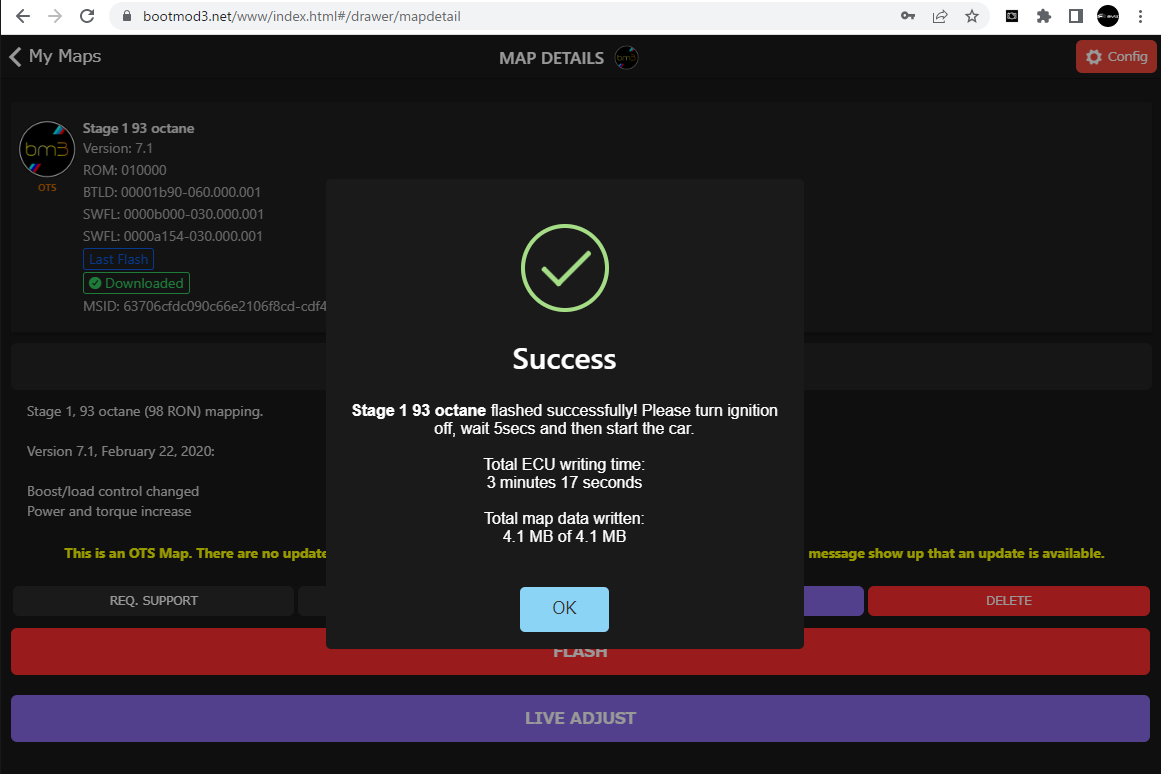
Task: Click the orange OTS label under avatar
Action: click(x=47, y=187)
